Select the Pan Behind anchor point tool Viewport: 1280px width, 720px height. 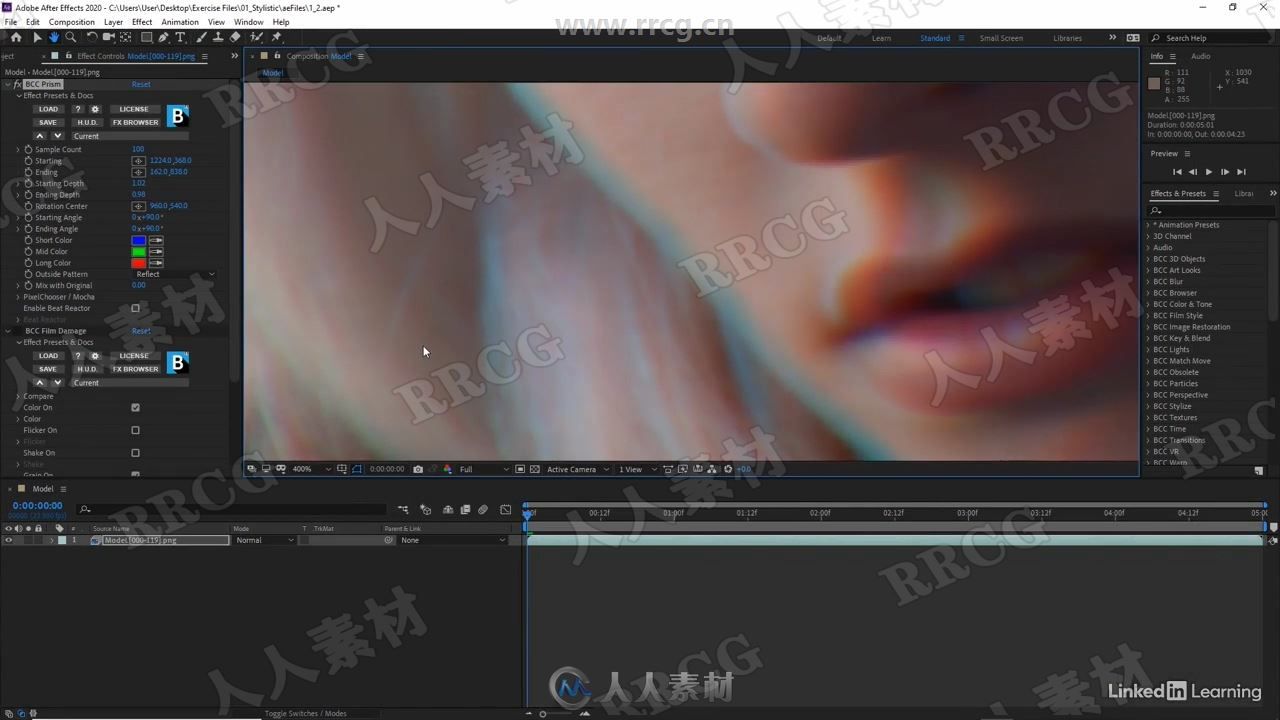click(125, 37)
